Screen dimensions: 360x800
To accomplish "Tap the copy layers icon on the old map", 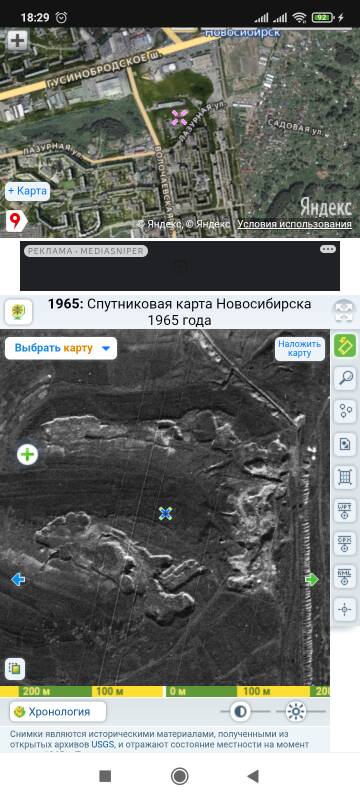I will pyautogui.click(x=15, y=668).
